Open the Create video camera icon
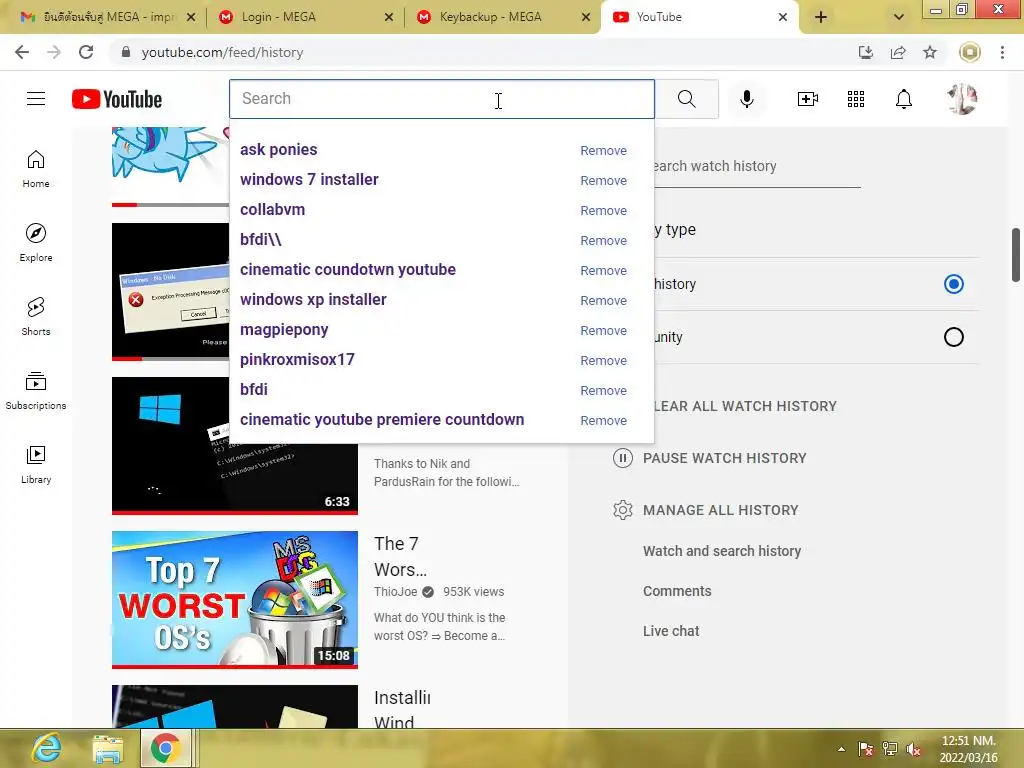 [x=808, y=99]
